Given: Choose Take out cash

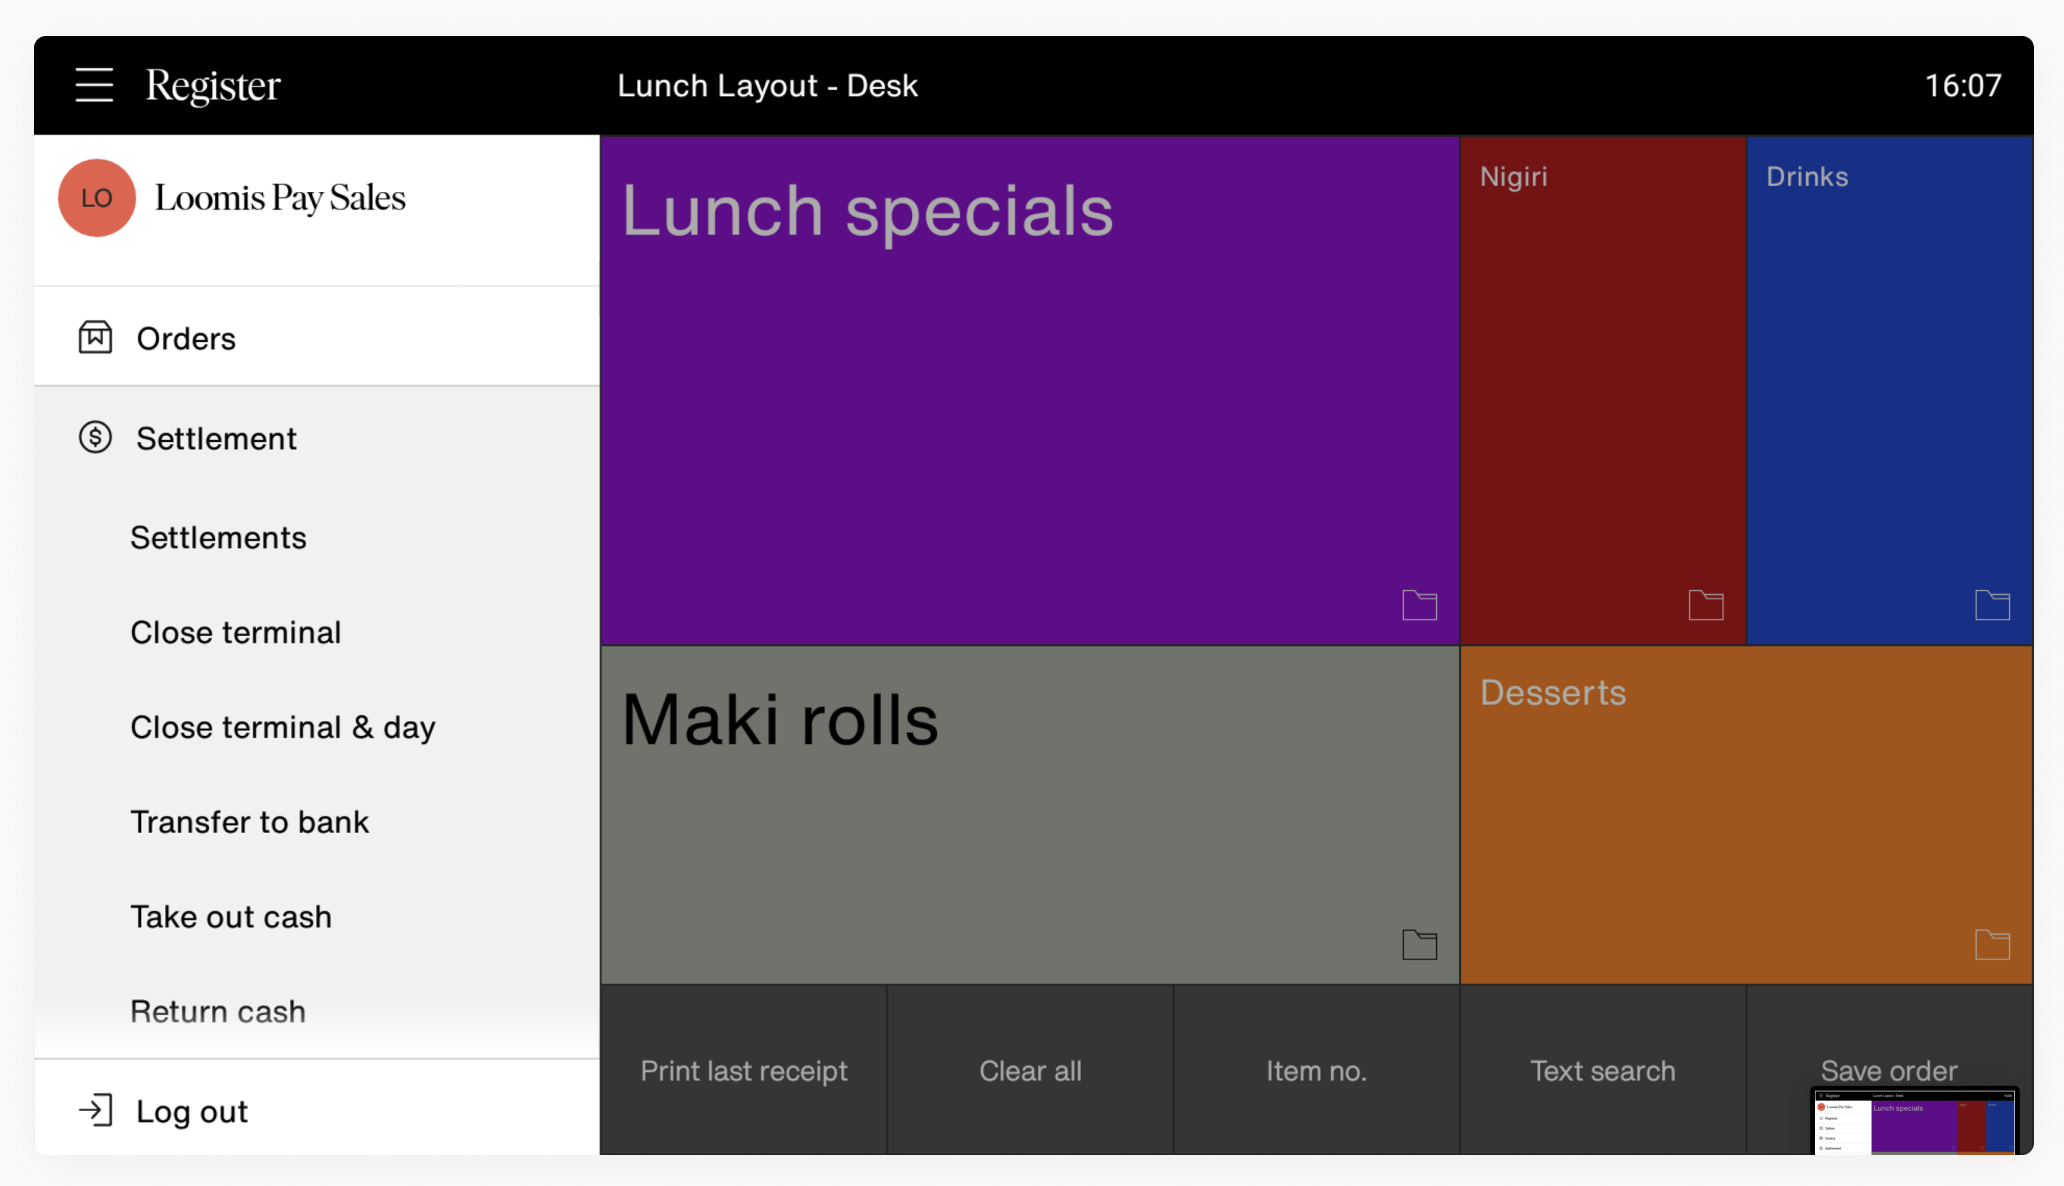Looking at the screenshot, I should [231, 917].
